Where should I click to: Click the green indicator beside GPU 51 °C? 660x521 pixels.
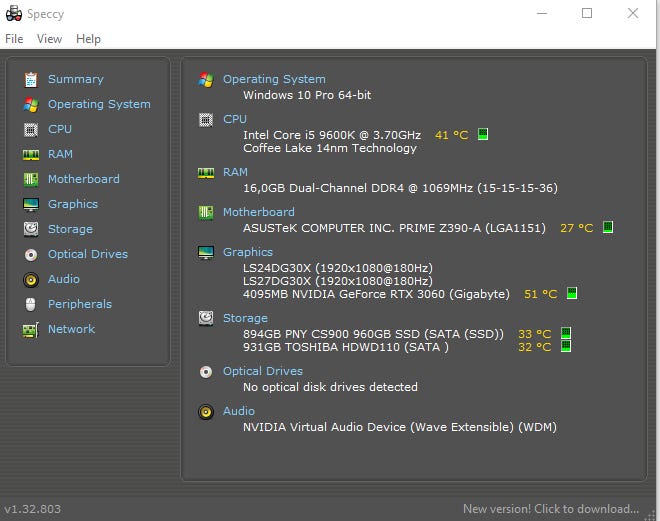coord(572,293)
